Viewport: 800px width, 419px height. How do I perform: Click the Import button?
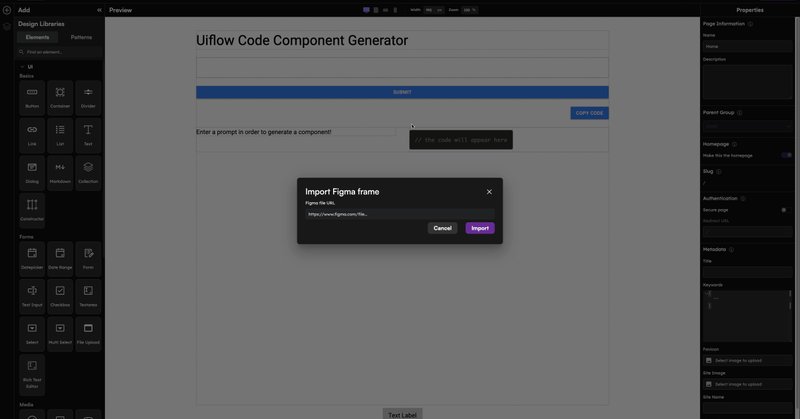(480, 228)
